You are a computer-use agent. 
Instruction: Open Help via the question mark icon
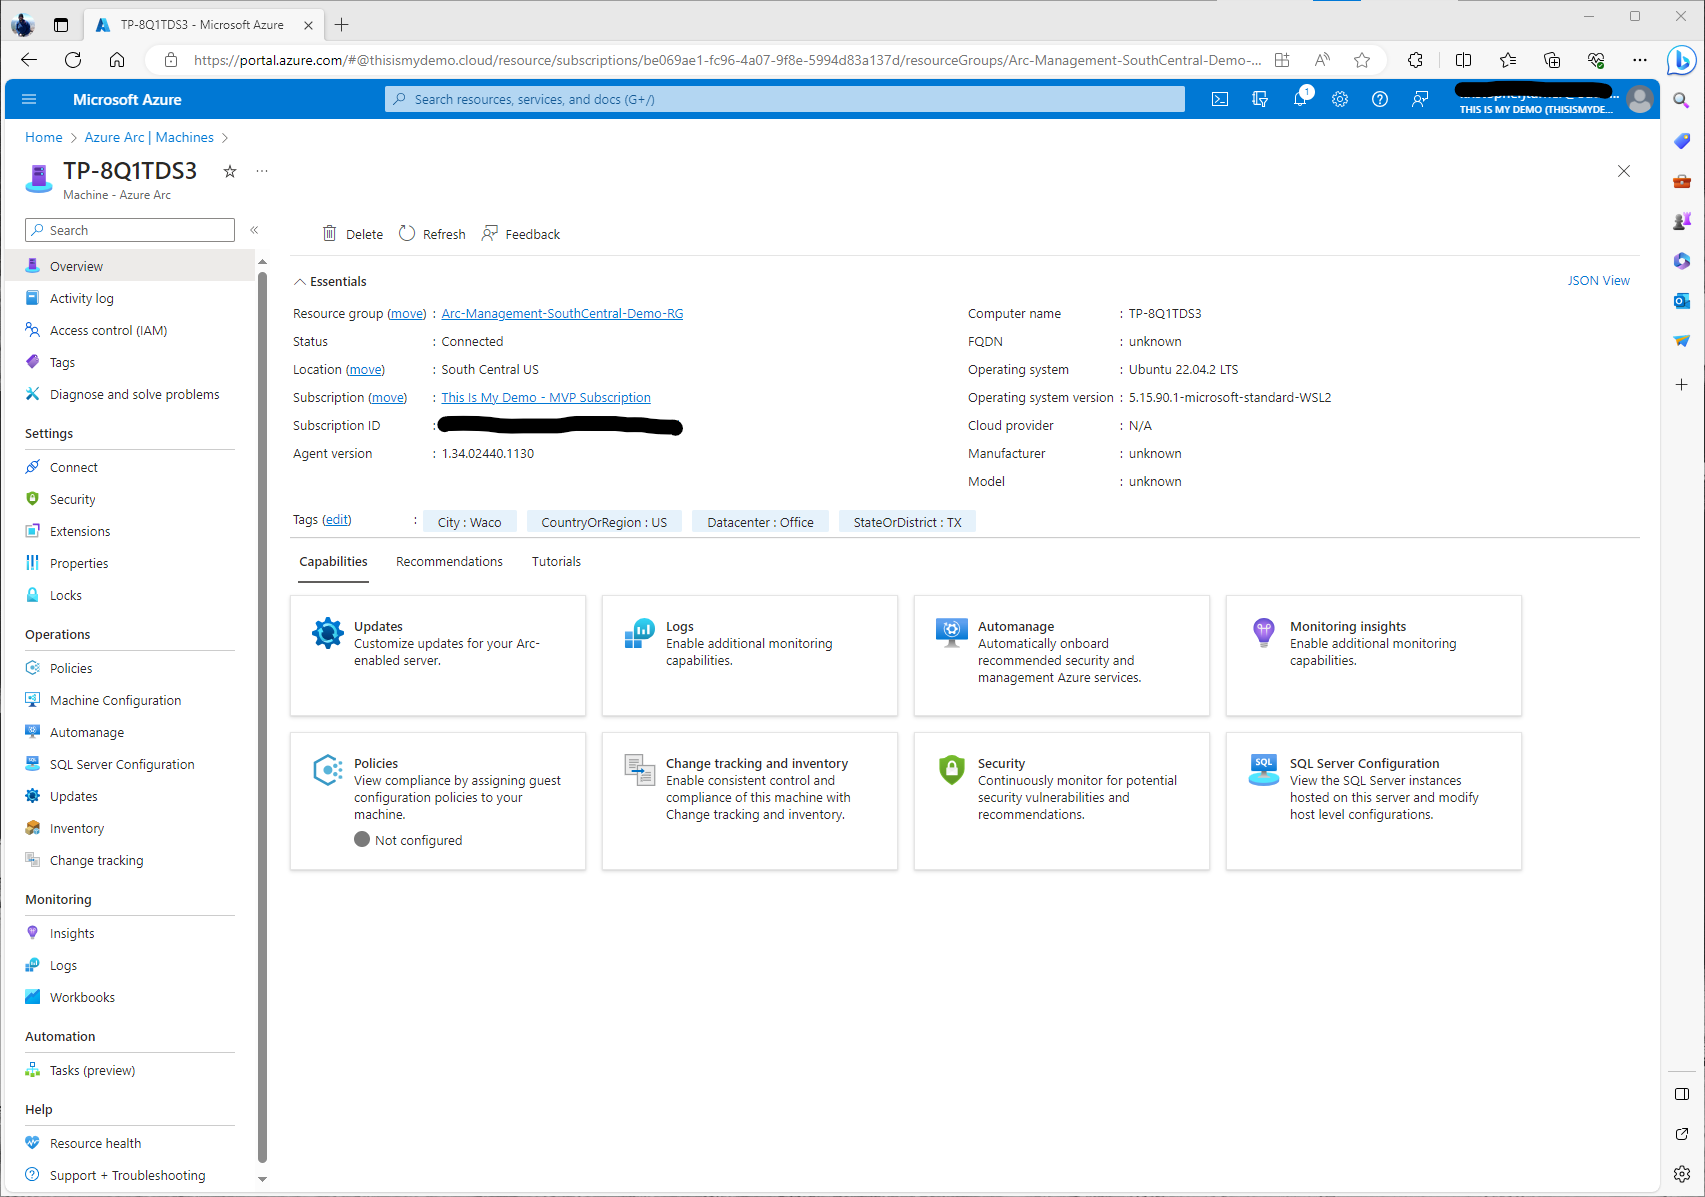pos(1380,99)
